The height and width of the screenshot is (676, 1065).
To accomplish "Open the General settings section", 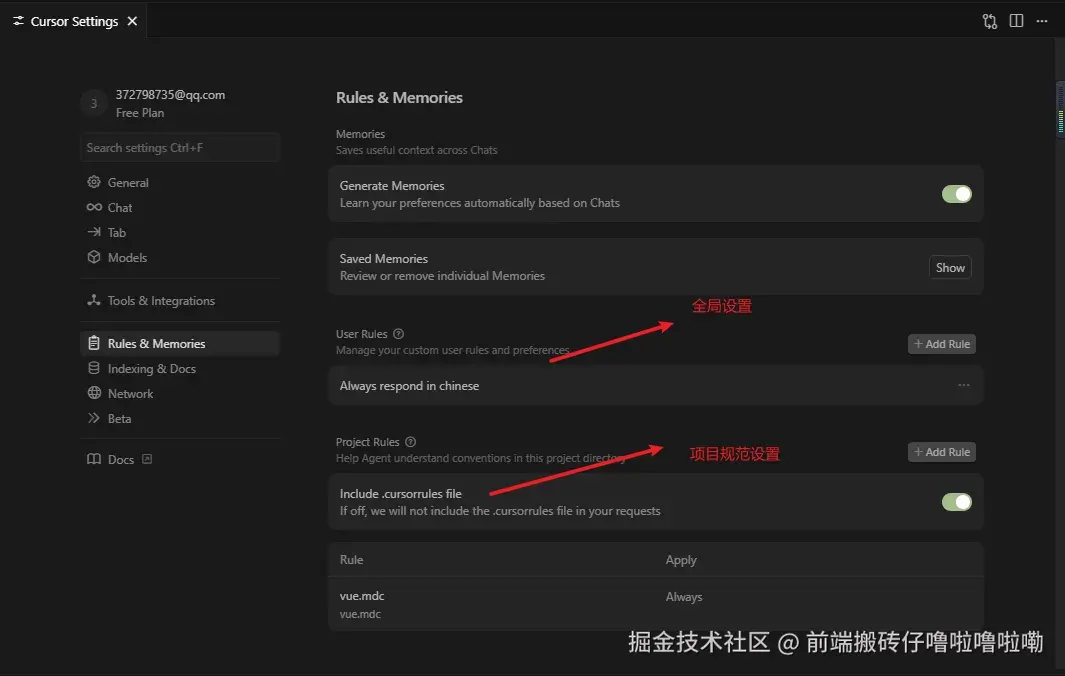I will (180, 182).
